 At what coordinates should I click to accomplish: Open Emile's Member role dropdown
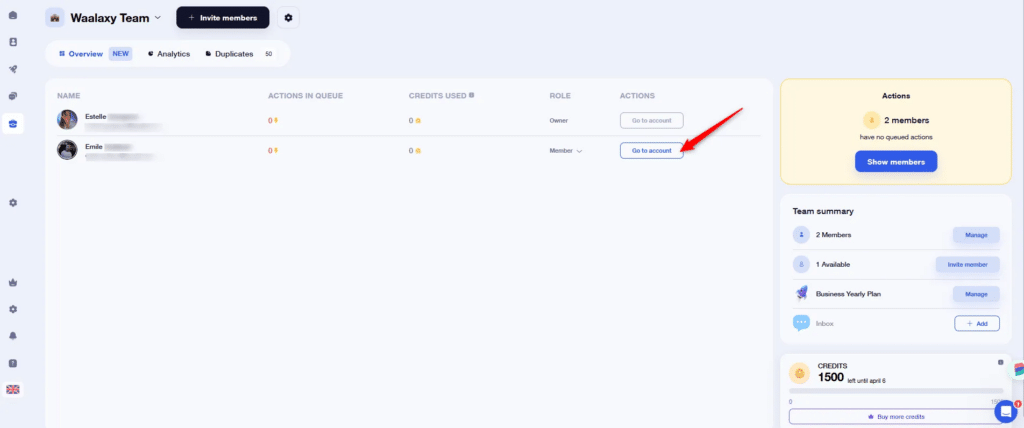point(566,151)
